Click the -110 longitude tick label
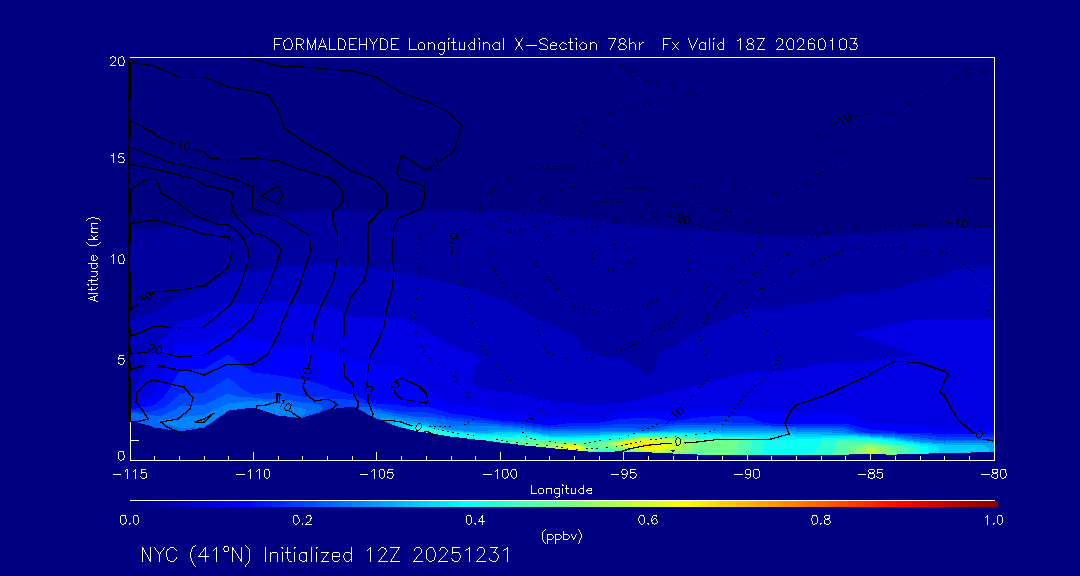The image size is (1080, 576). (253, 475)
